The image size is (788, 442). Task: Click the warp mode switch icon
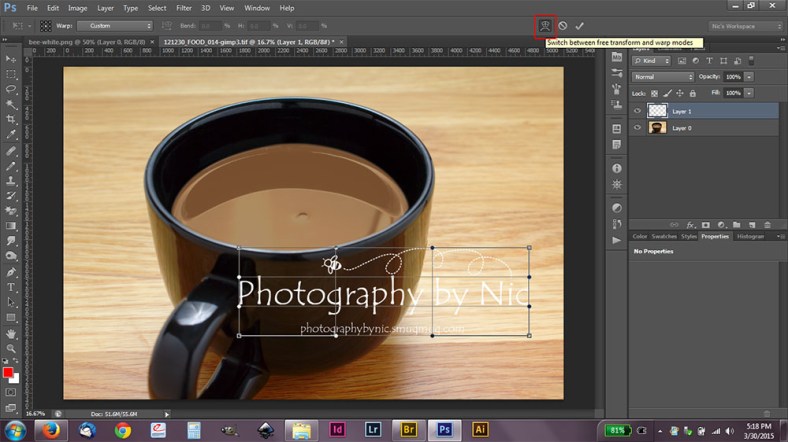pos(545,25)
